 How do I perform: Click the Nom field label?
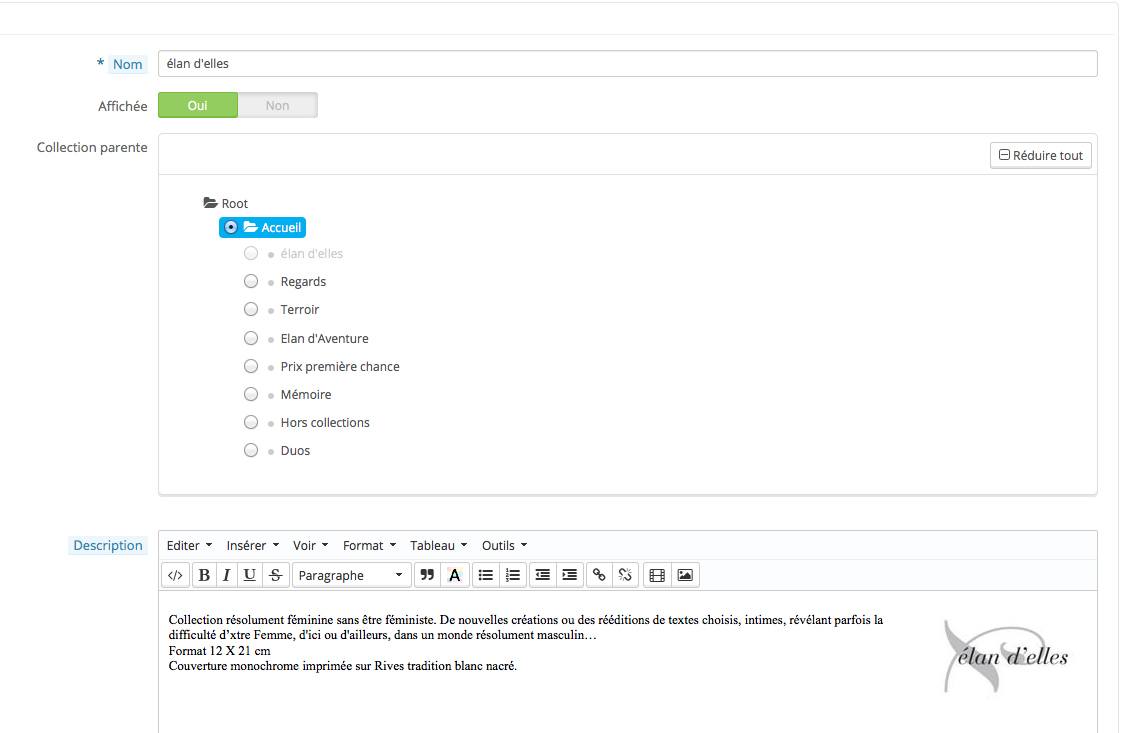128,64
